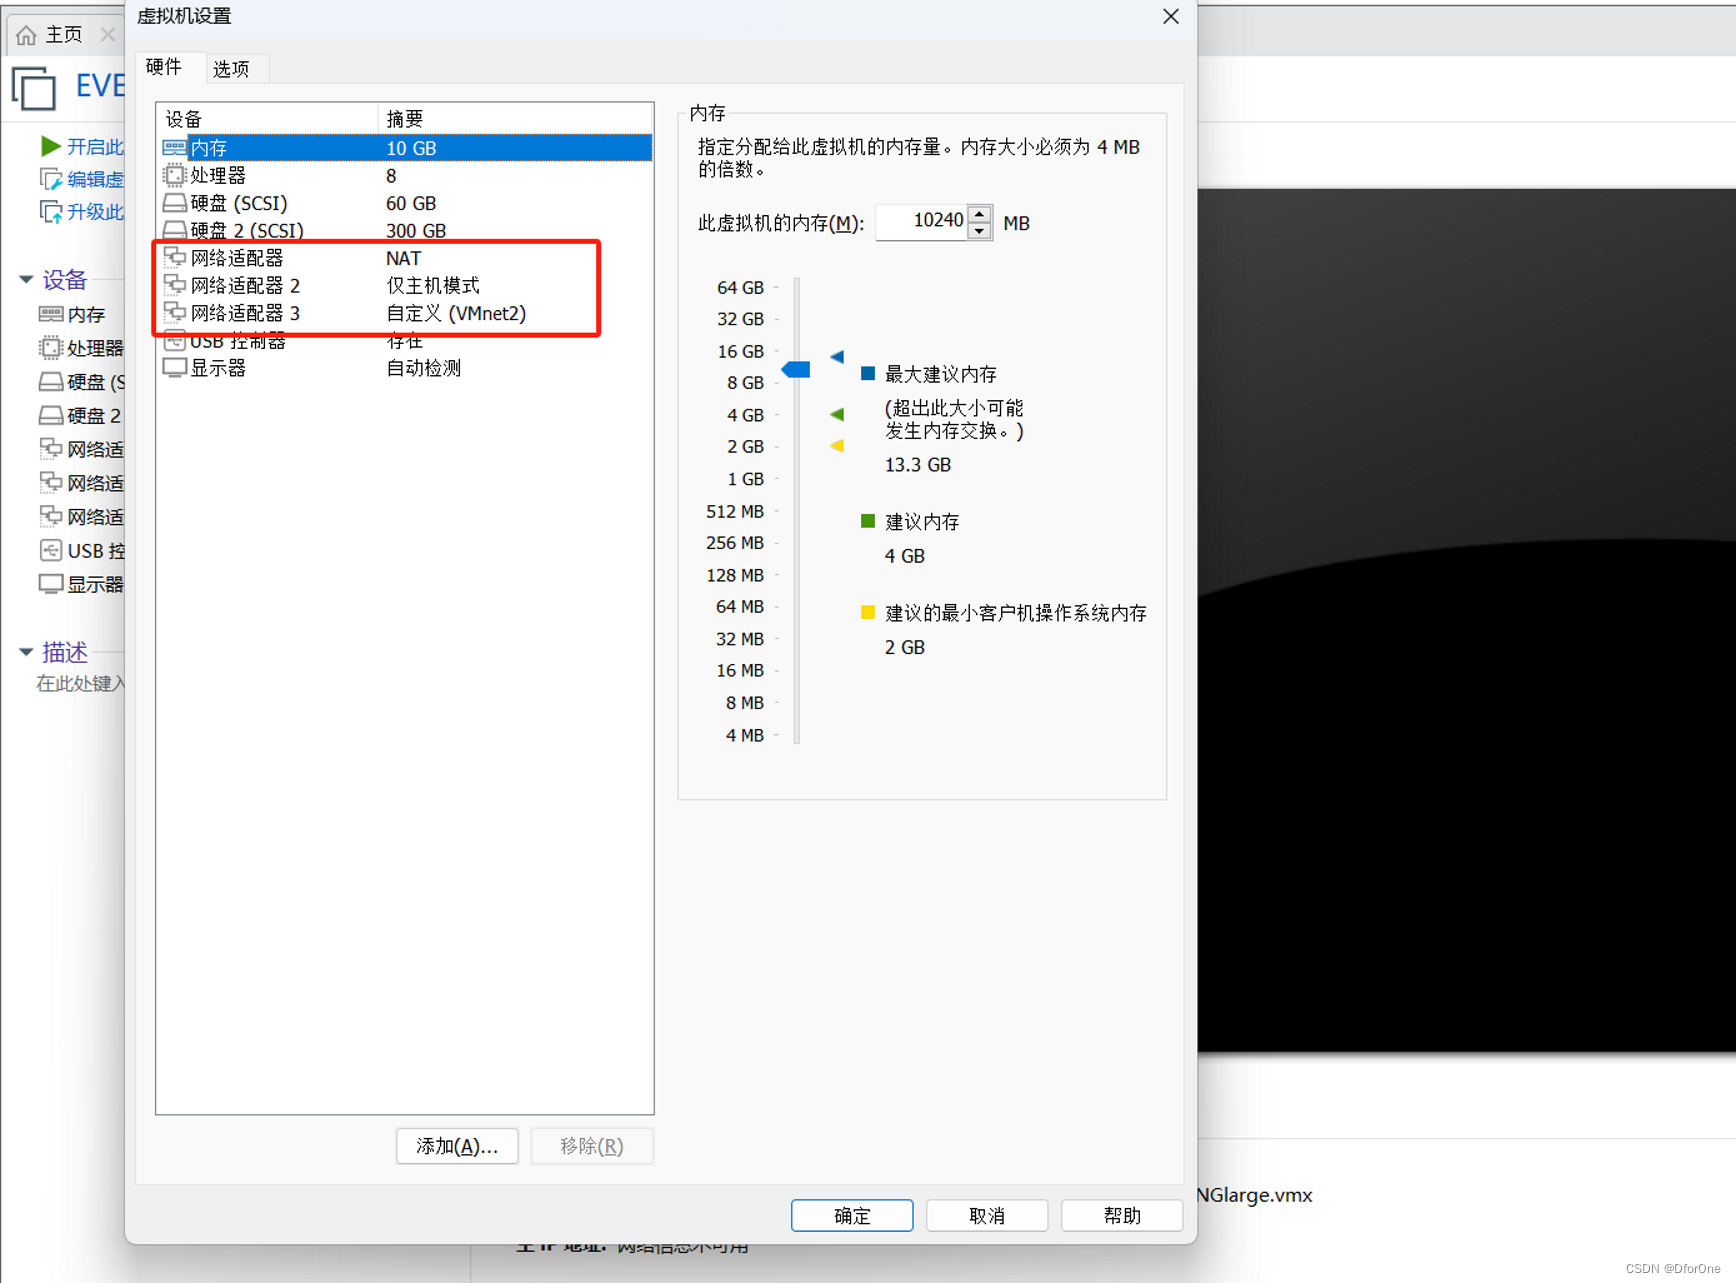The image size is (1736, 1283).
Task: Click the memory value field showing 10240
Action: coord(923,222)
